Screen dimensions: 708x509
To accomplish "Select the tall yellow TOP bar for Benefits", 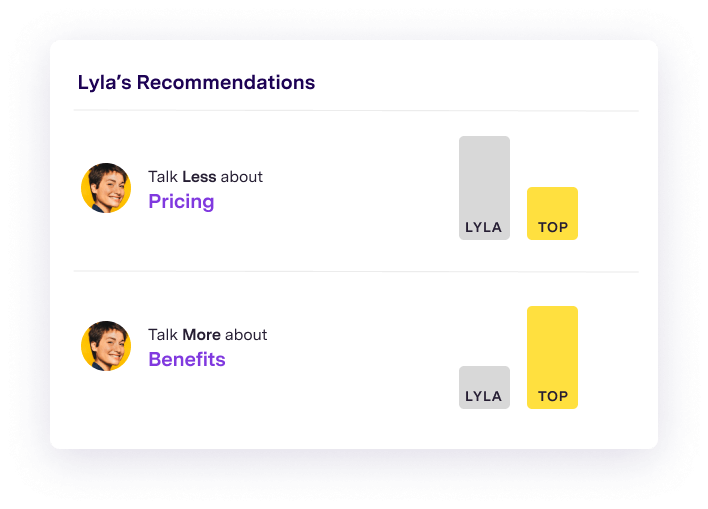I will coord(552,358).
